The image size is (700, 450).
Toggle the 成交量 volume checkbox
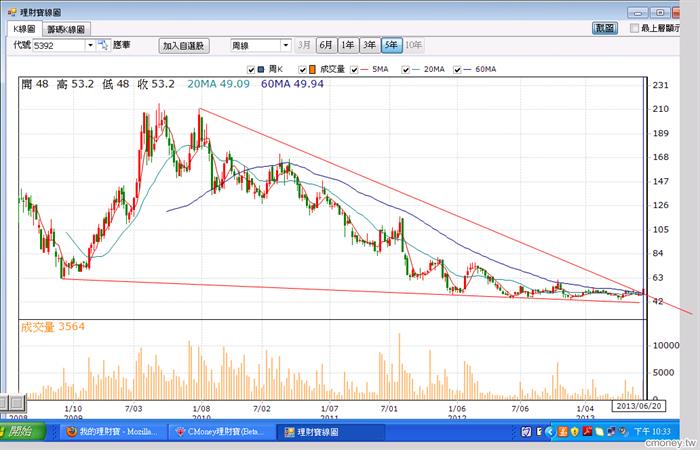pyautogui.click(x=302, y=70)
